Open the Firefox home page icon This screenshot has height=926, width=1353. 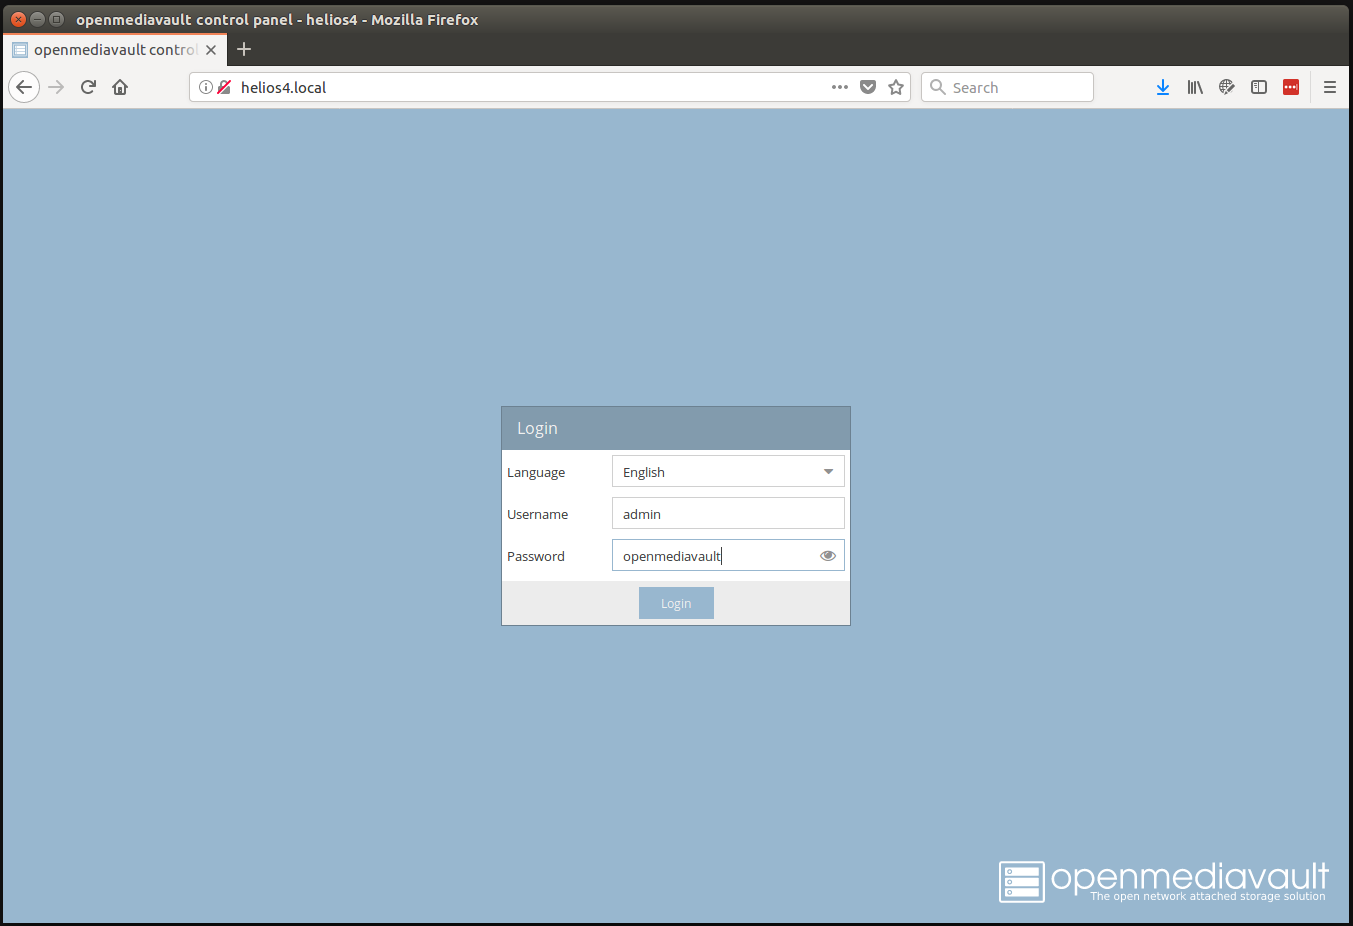tap(120, 87)
